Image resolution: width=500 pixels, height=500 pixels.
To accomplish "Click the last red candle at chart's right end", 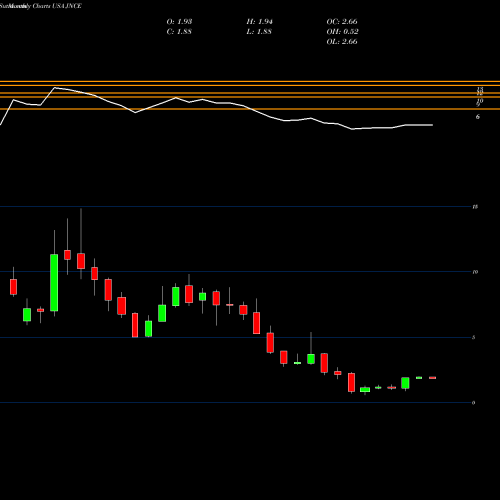I will coord(432,378).
